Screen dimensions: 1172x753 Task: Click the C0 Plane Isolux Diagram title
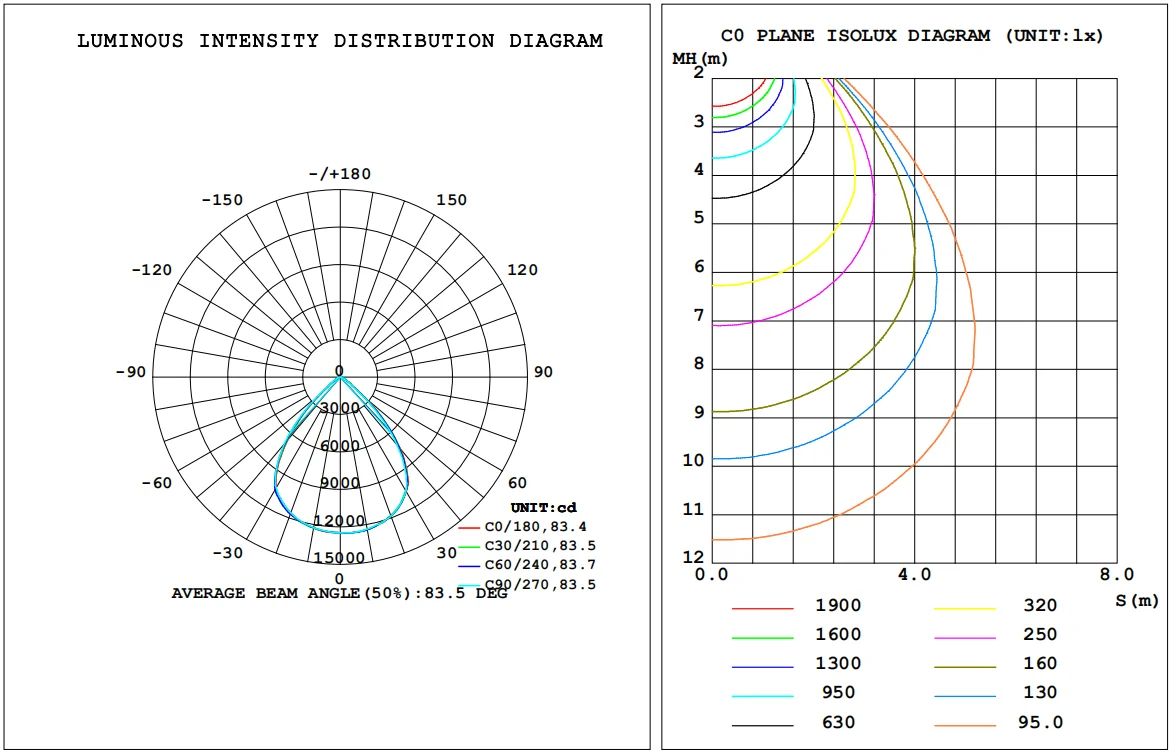911,35
